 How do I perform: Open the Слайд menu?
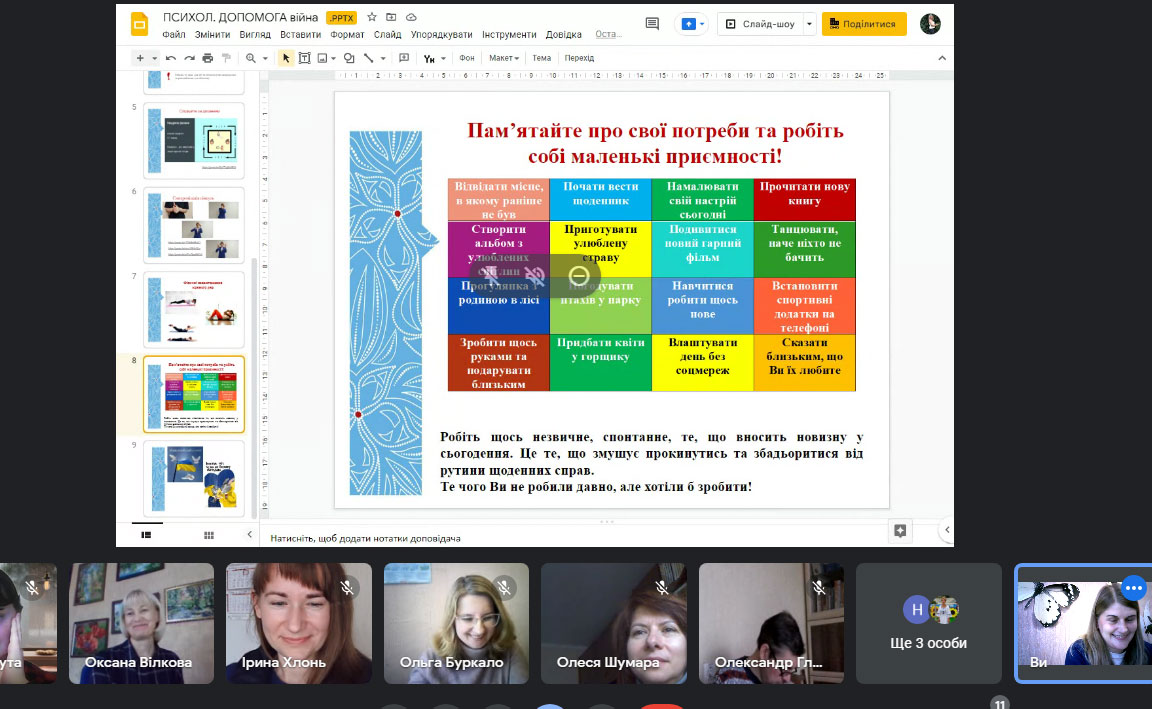tap(387, 35)
